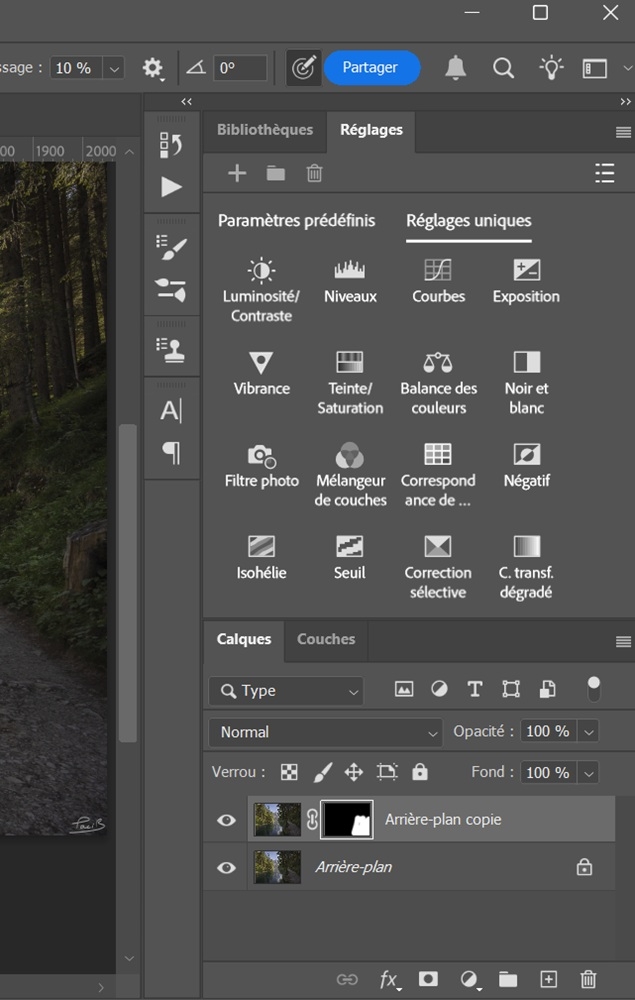Open the Brushes panel icon
Screen dimensions: 635x1000
(171, 290)
